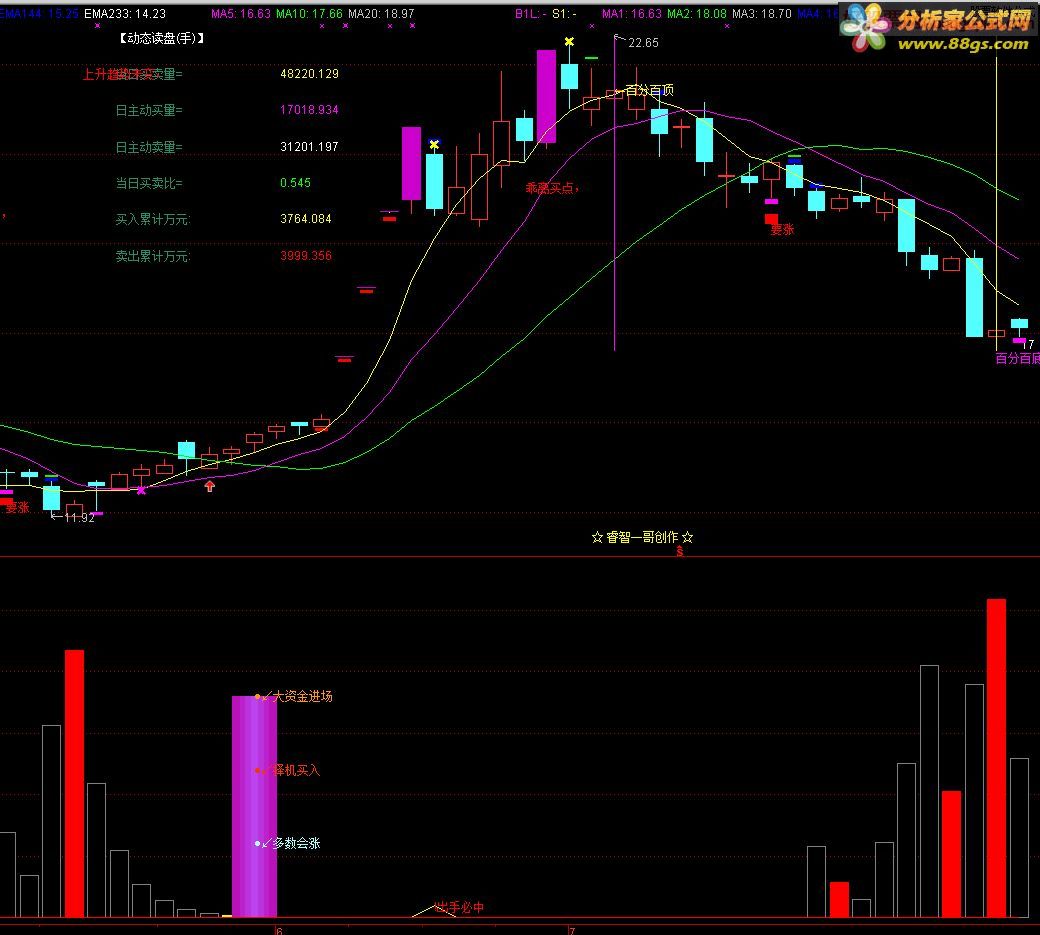This screenshot has width=1040, height=935.
Task: Click the red value 3999.356
Action: click(306, 255)
